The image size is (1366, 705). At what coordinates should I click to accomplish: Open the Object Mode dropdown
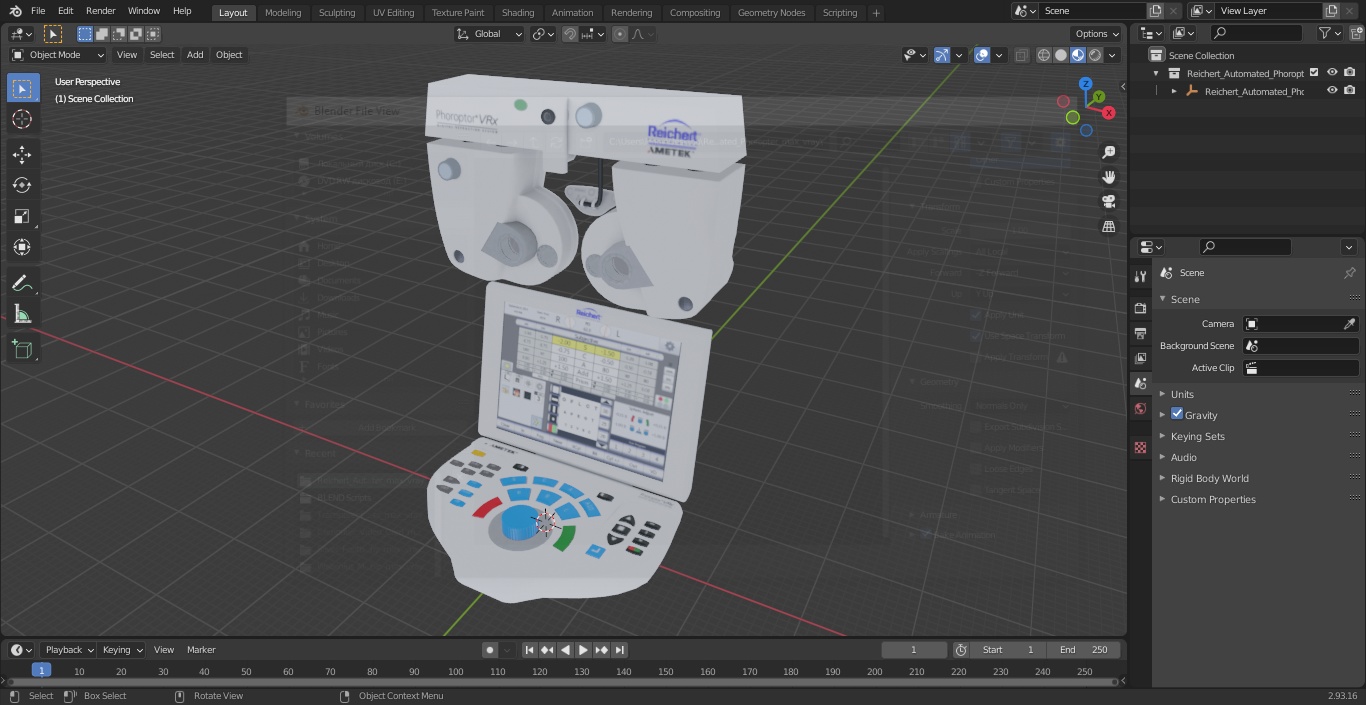pyautogui.click(x=58, y=55)
